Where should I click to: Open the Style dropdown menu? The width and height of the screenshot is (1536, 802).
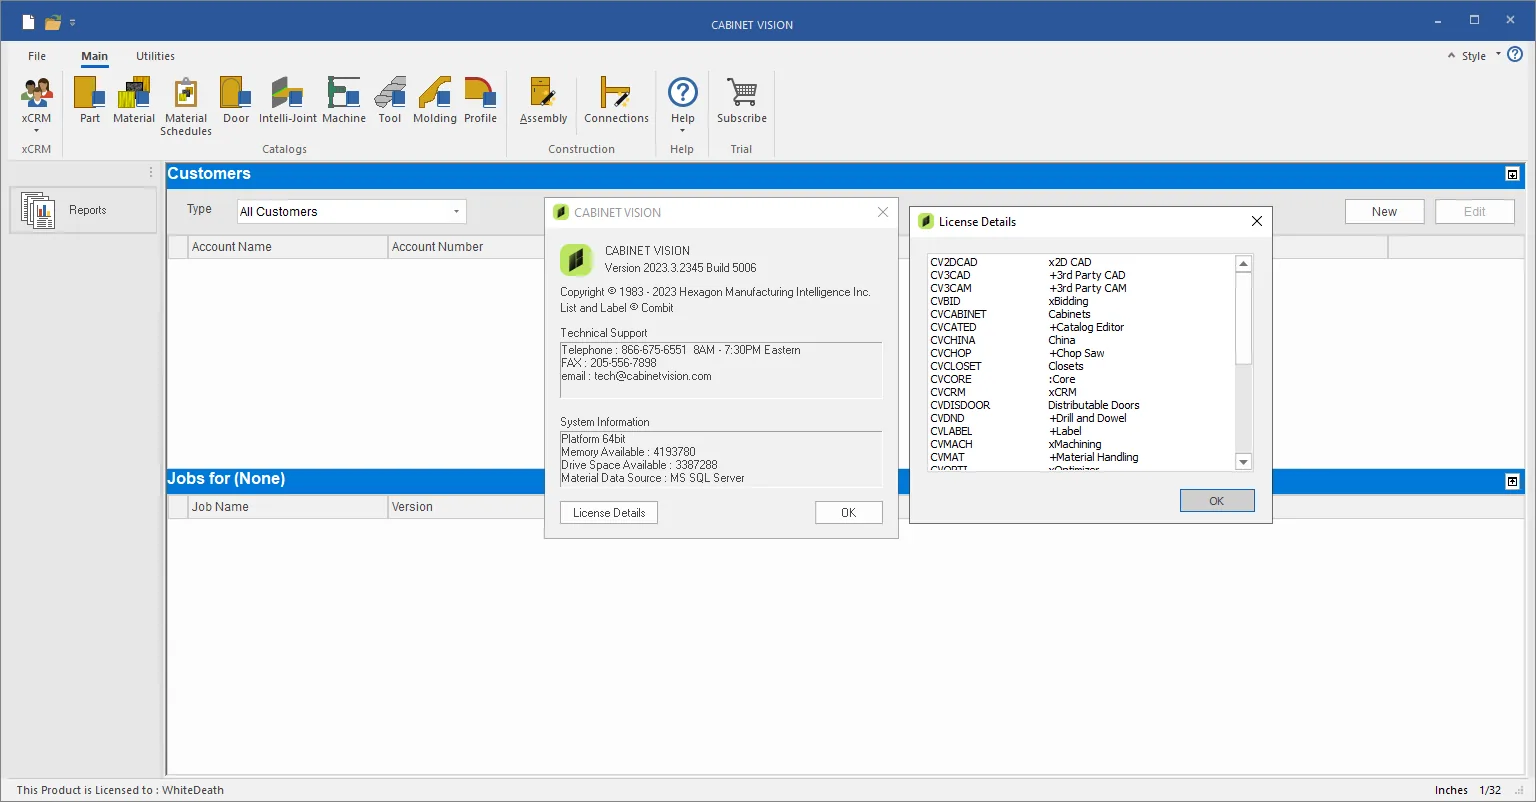click(1480, 56)
